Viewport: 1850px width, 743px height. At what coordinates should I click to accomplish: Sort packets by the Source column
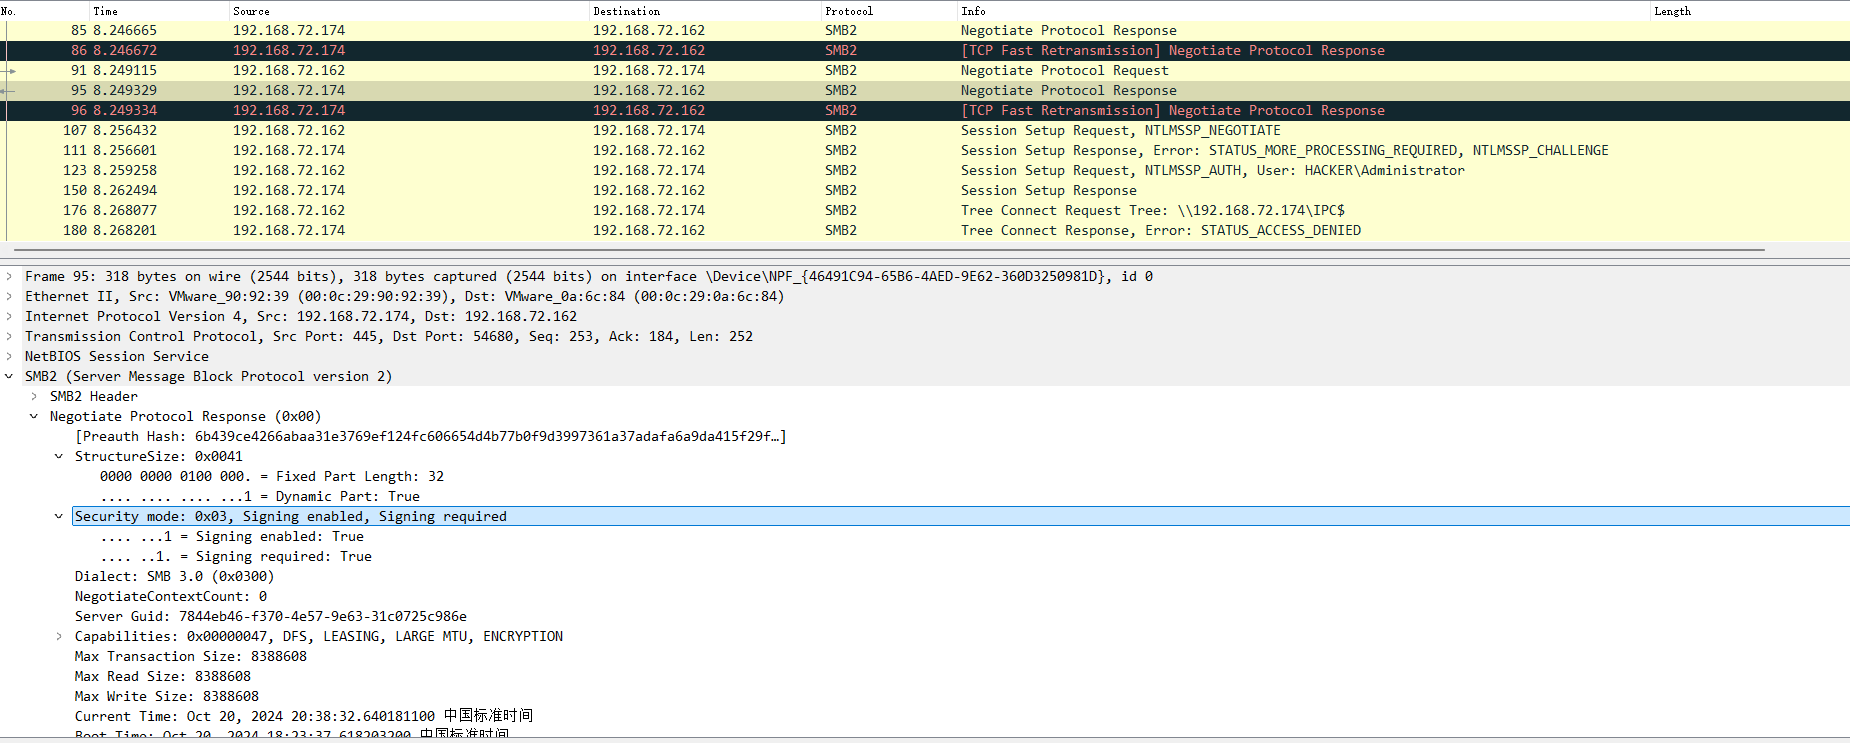(x=410, y=11)
